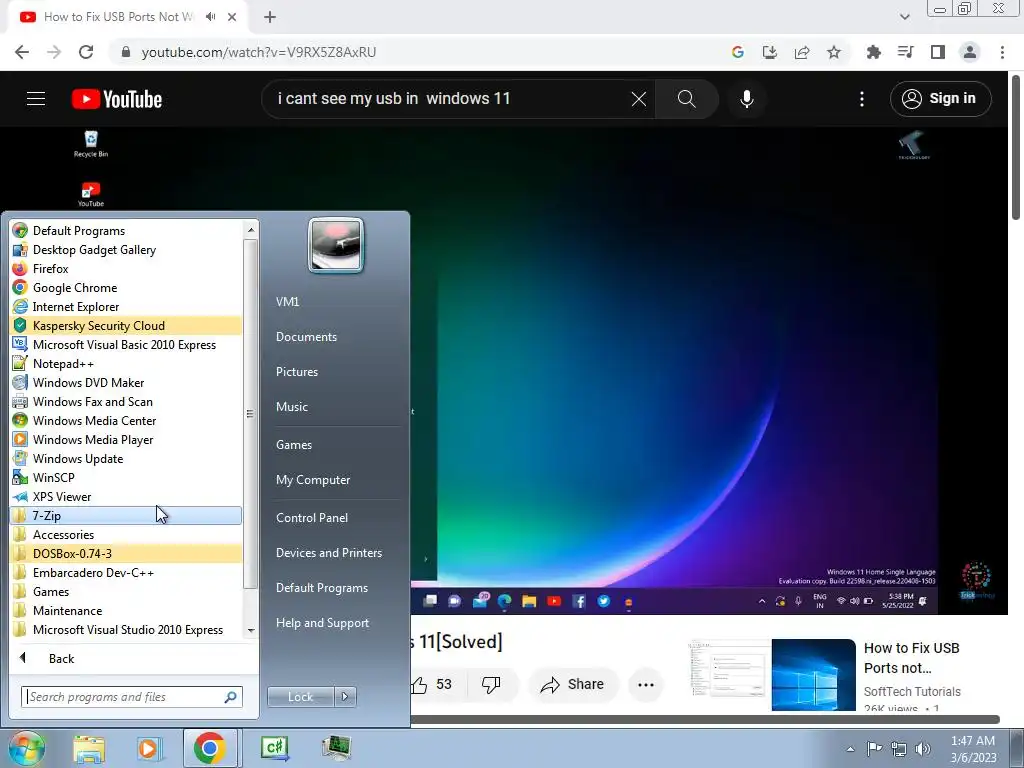Click Search programs and files box

132,697
